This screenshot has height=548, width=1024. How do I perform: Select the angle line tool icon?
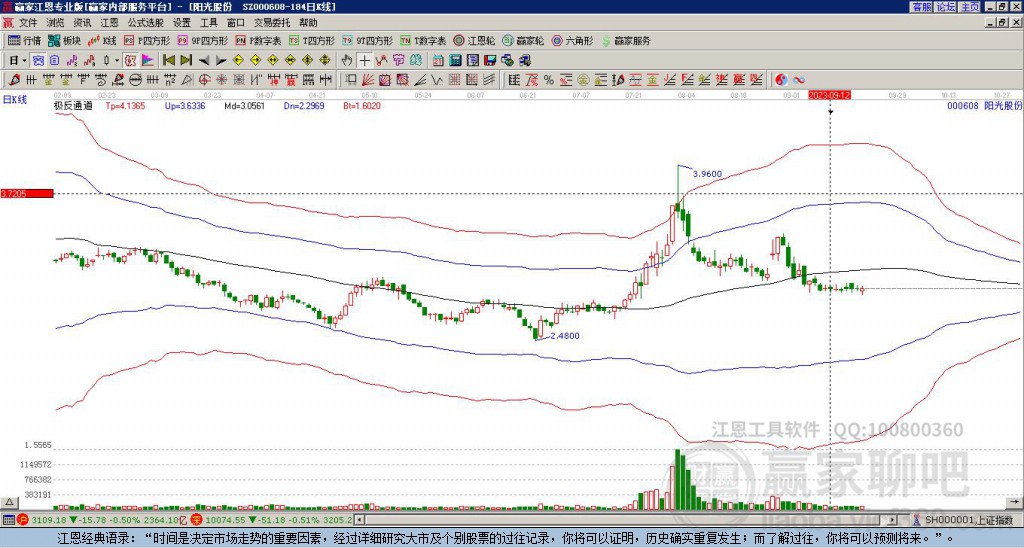pyautogui.click(x=419, y=80)
